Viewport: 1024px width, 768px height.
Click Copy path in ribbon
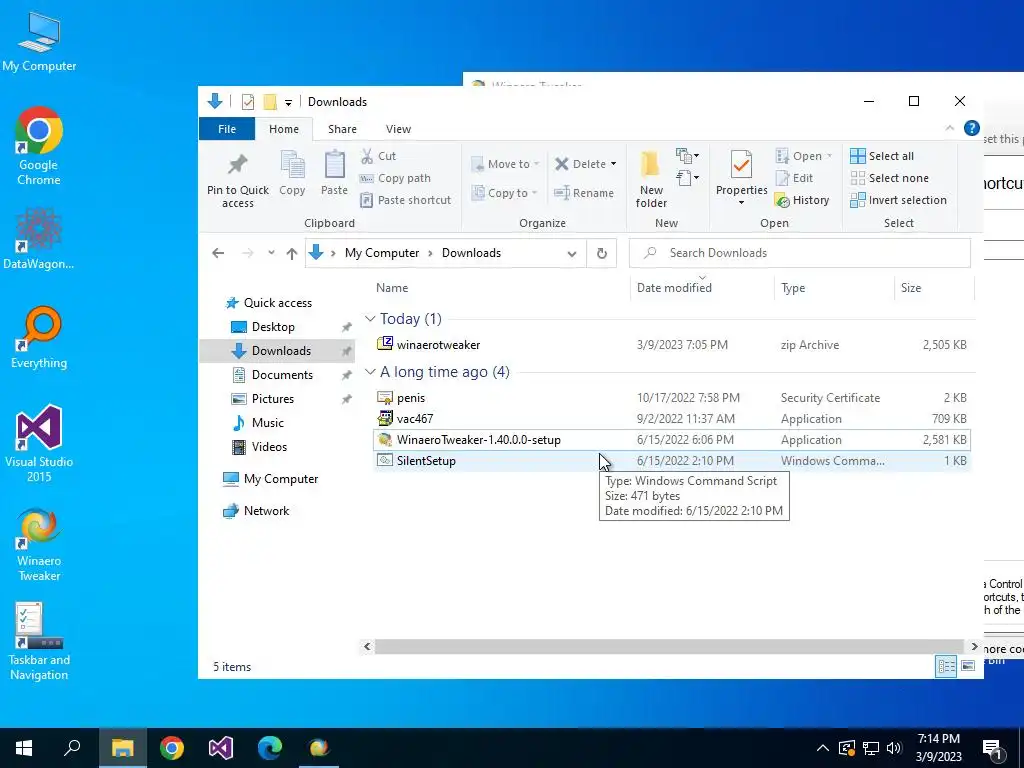(396, 178)
